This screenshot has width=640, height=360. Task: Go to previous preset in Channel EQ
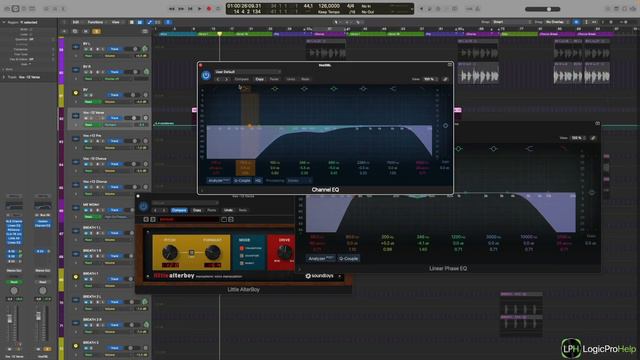[218, 79]
